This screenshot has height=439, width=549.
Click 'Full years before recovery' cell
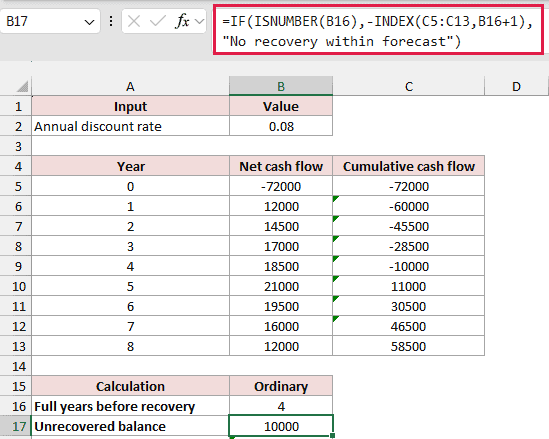130,406
